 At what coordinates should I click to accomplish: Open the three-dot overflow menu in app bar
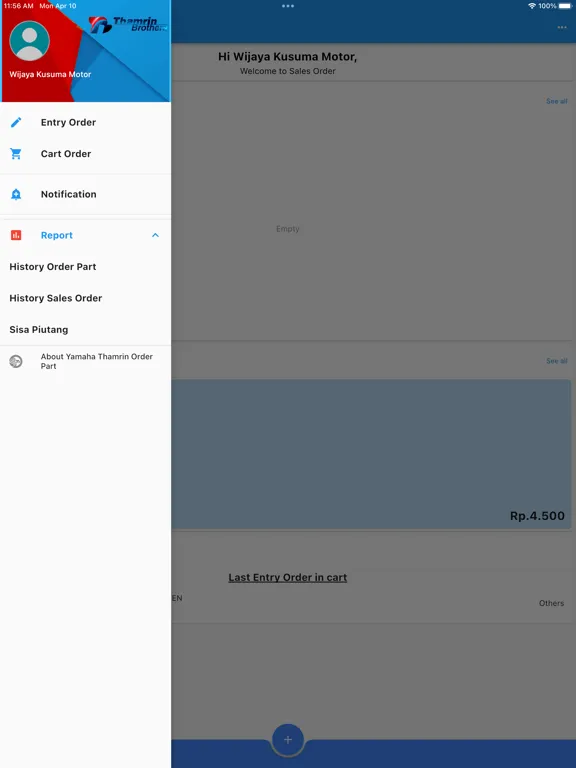point(562,27)
